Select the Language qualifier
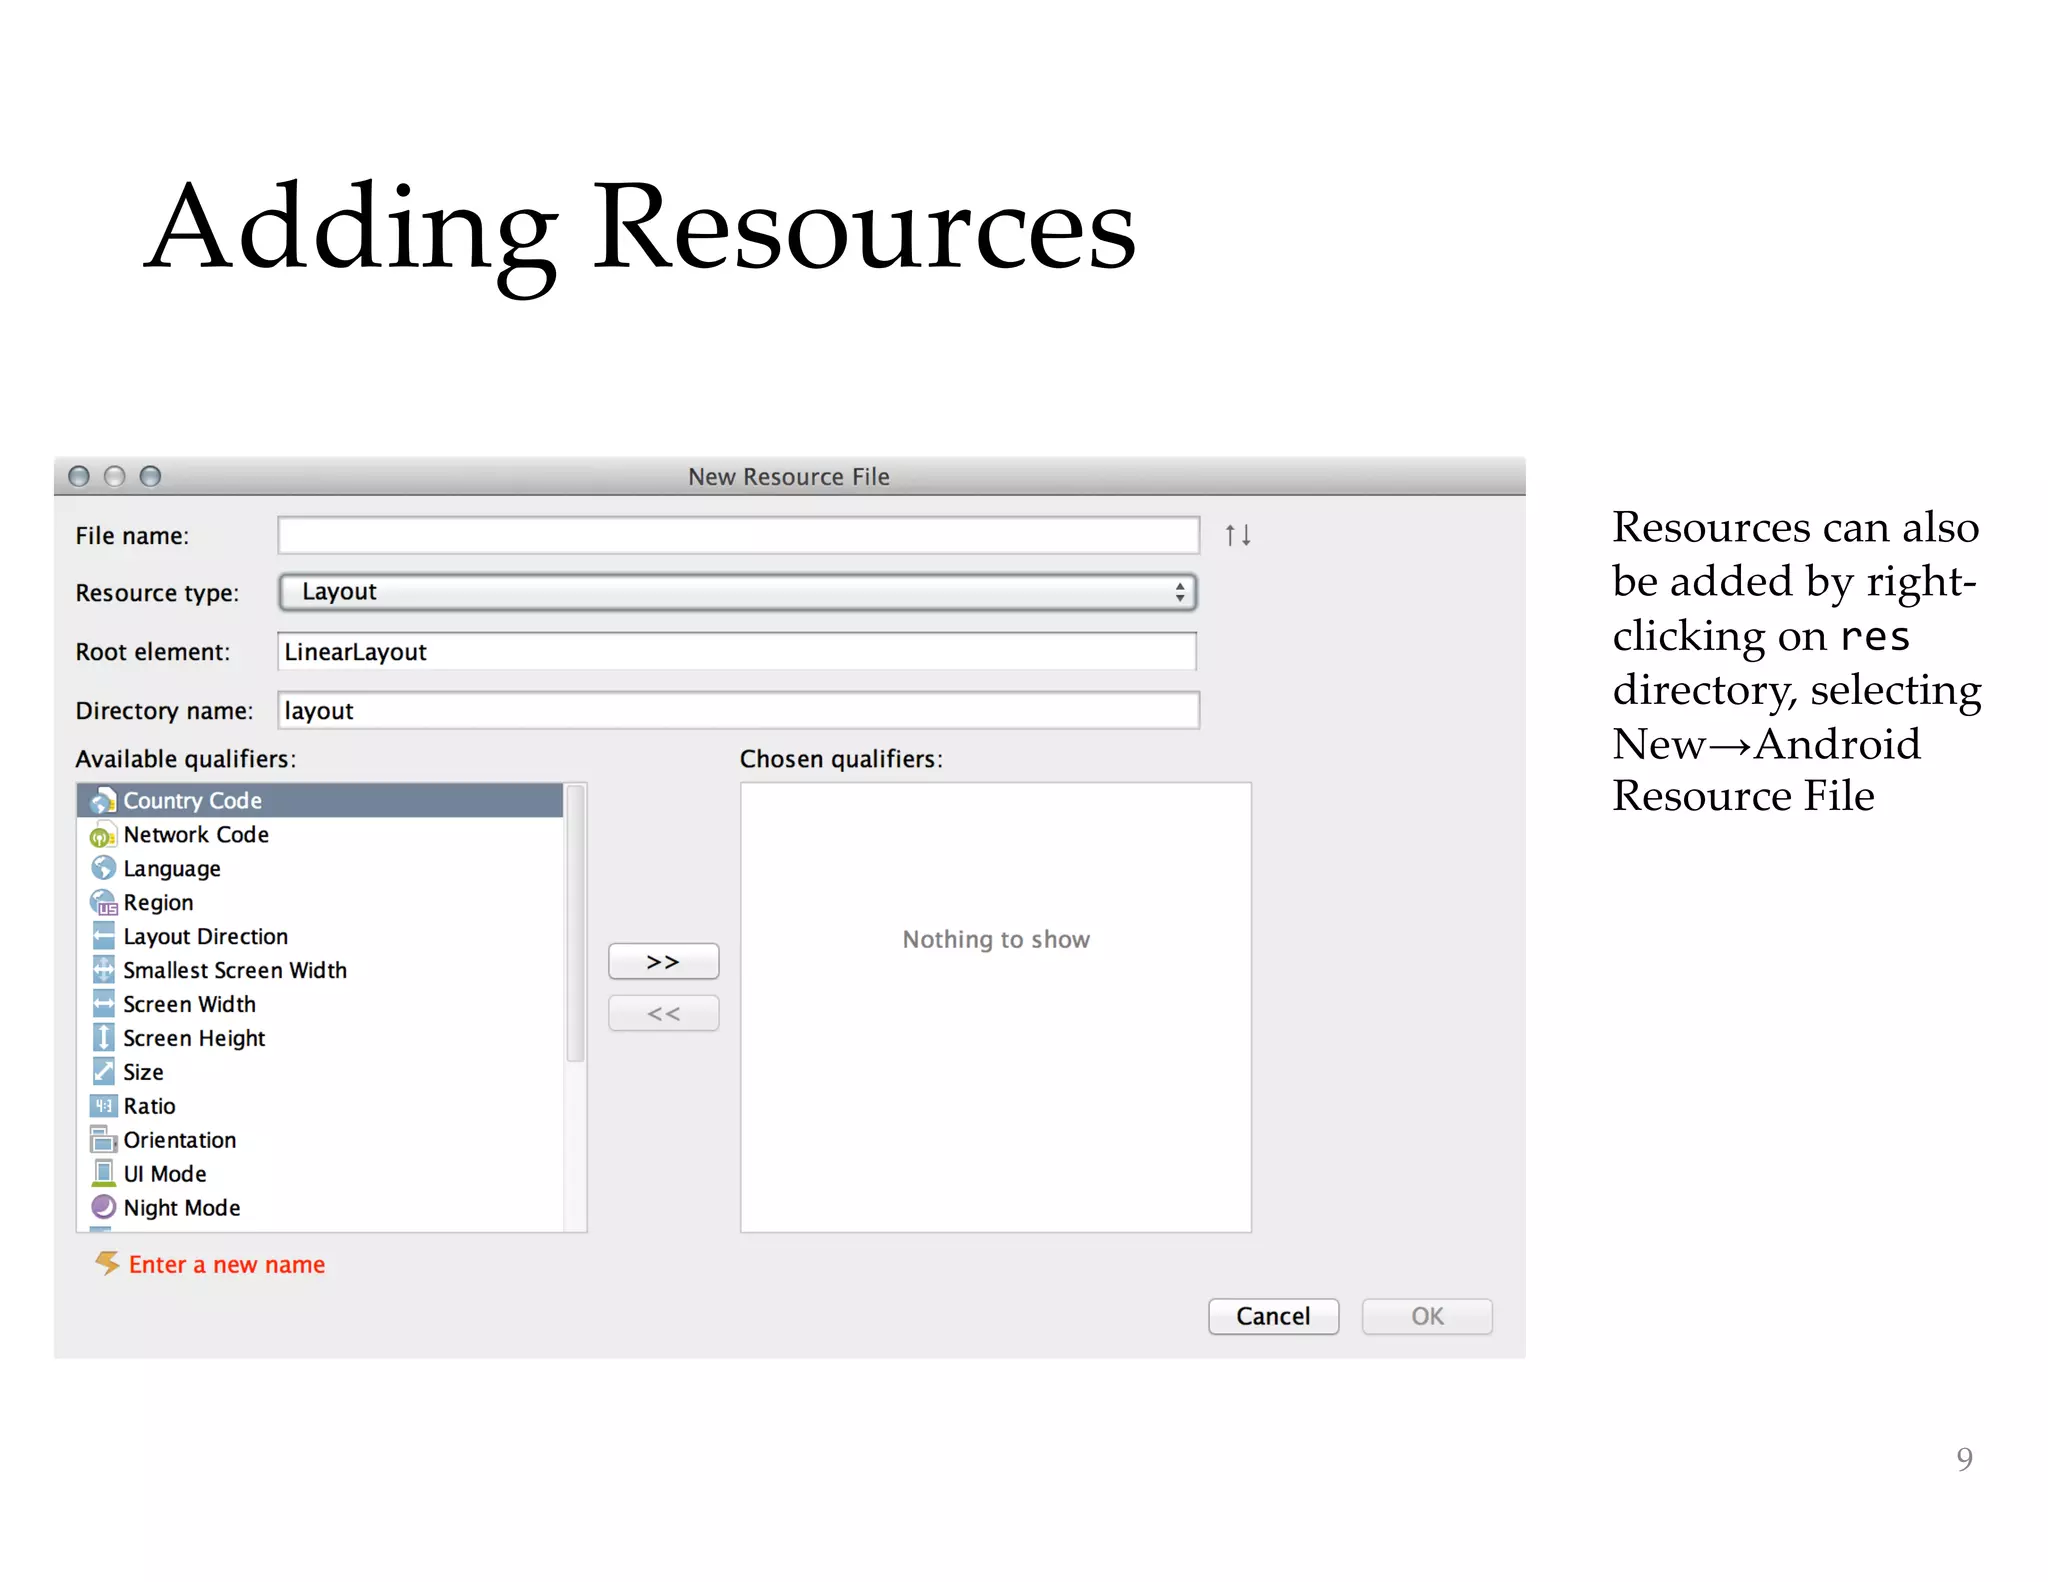Image resolution: width=2048 pixels, height=1582 pixels. coord(320,868)
